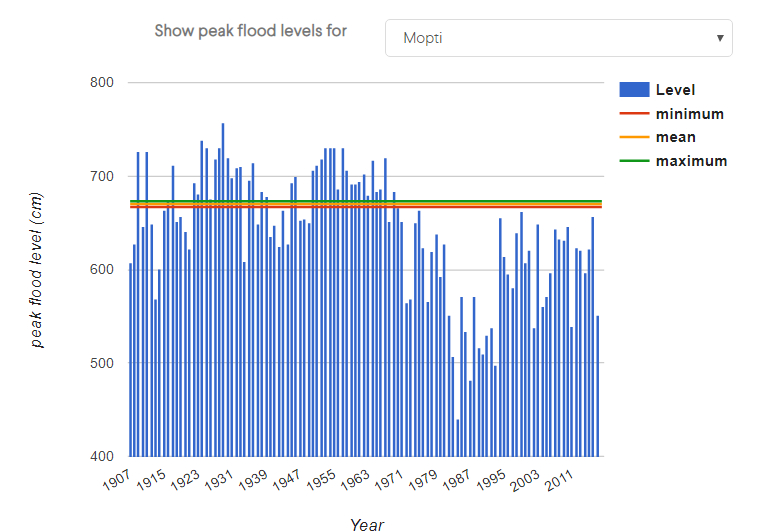Click the 'peak flood level (cm)' axis title

[x=37, y=270]
